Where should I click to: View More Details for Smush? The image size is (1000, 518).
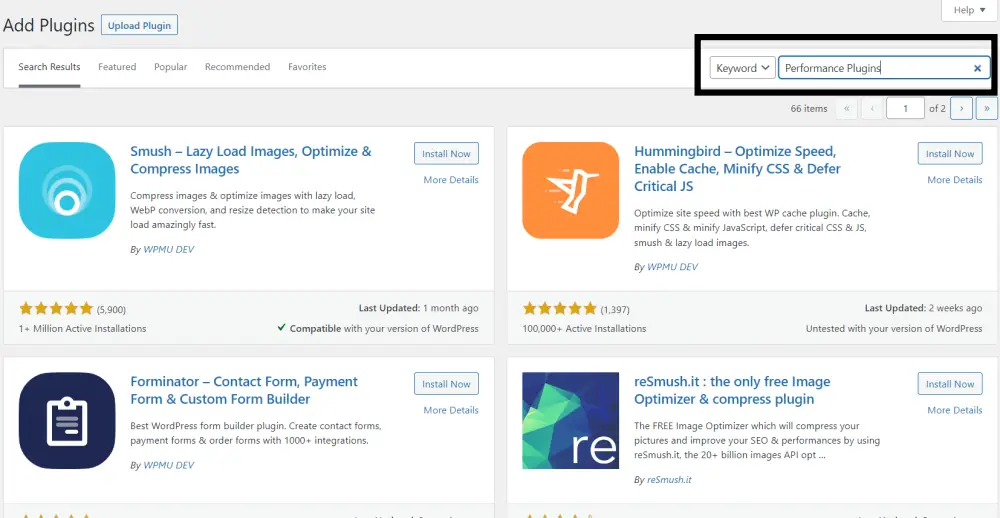(x=450, y=180)
